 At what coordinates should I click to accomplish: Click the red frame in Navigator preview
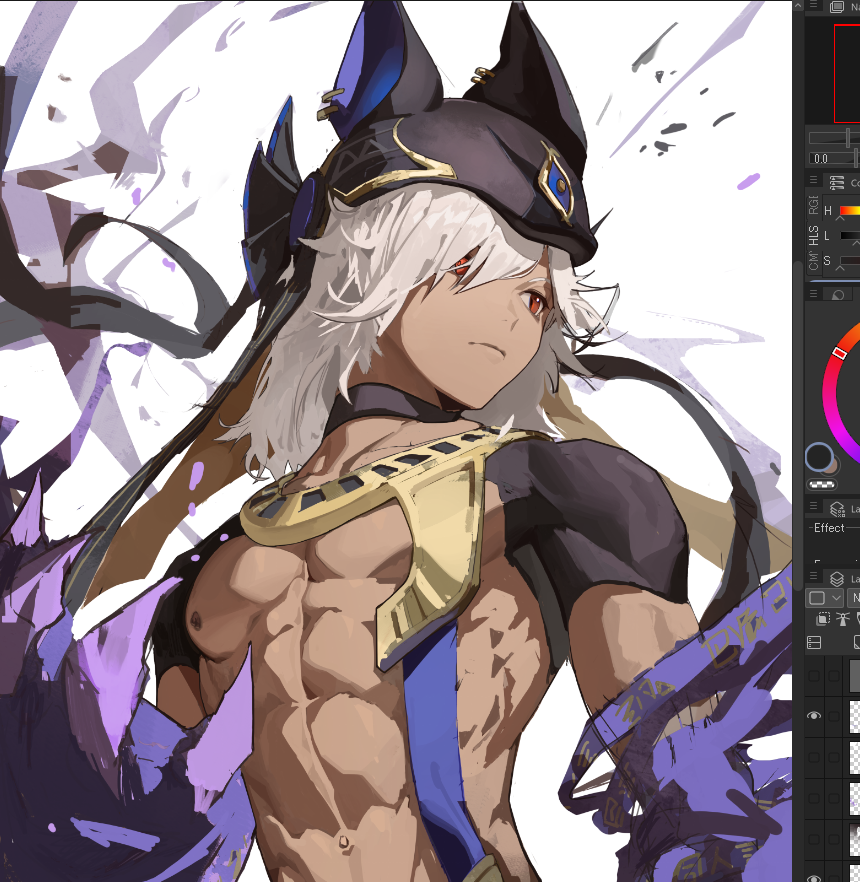click(x=847, y=73)
